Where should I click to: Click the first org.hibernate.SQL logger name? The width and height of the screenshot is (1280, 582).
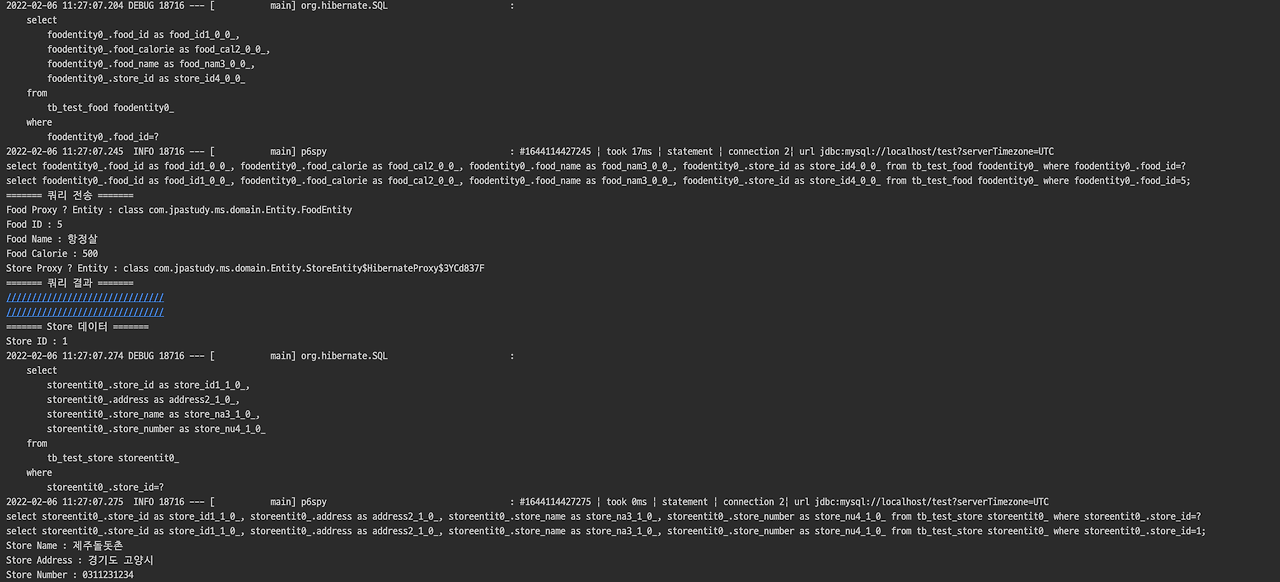click(344, 6)
